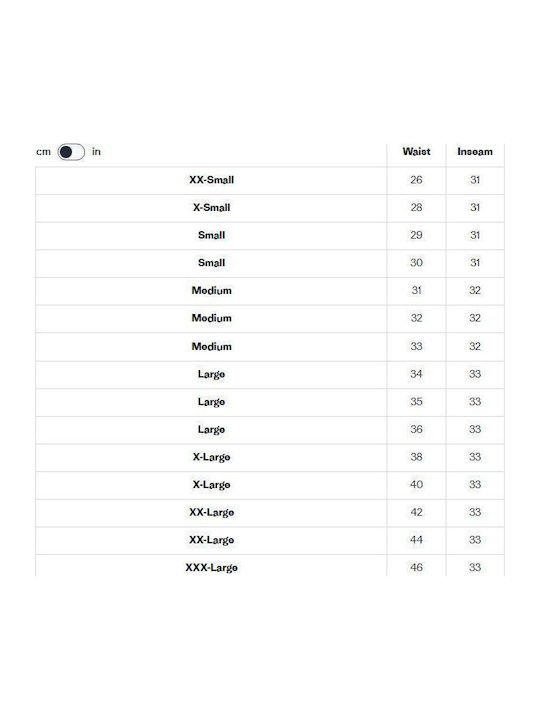Select the XXX-Large size row
This screenshot has width=540, height=720.
(270, 565)
